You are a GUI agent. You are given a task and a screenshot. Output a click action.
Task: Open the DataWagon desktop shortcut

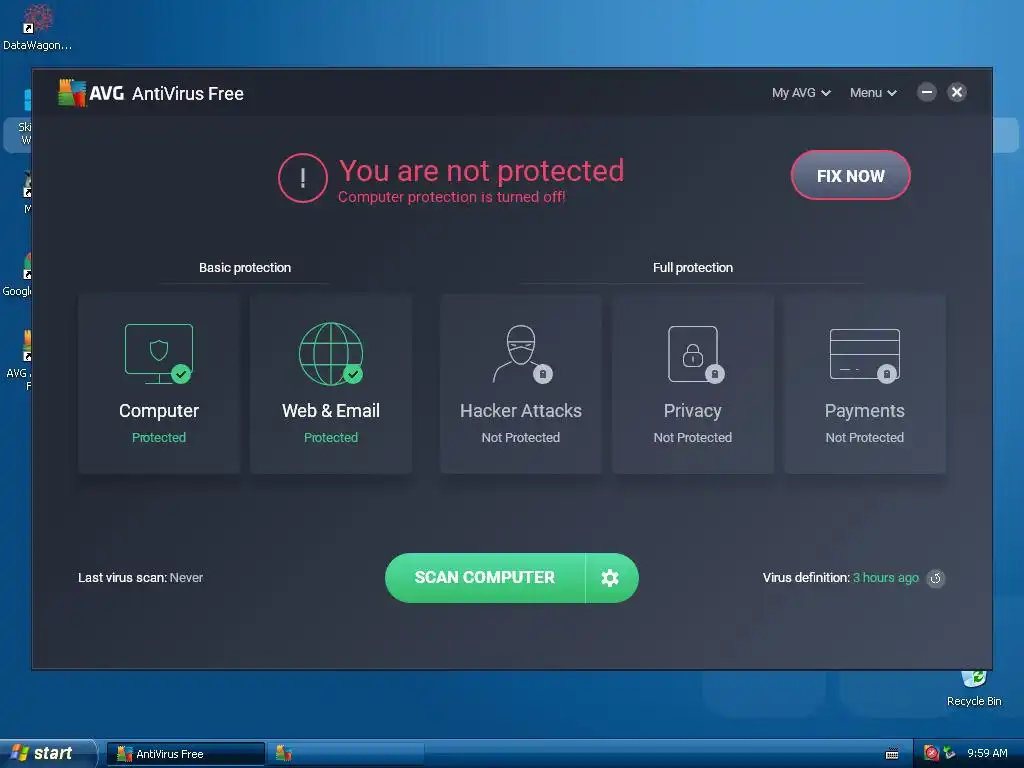pyautogui.click(x=37, y=26)
